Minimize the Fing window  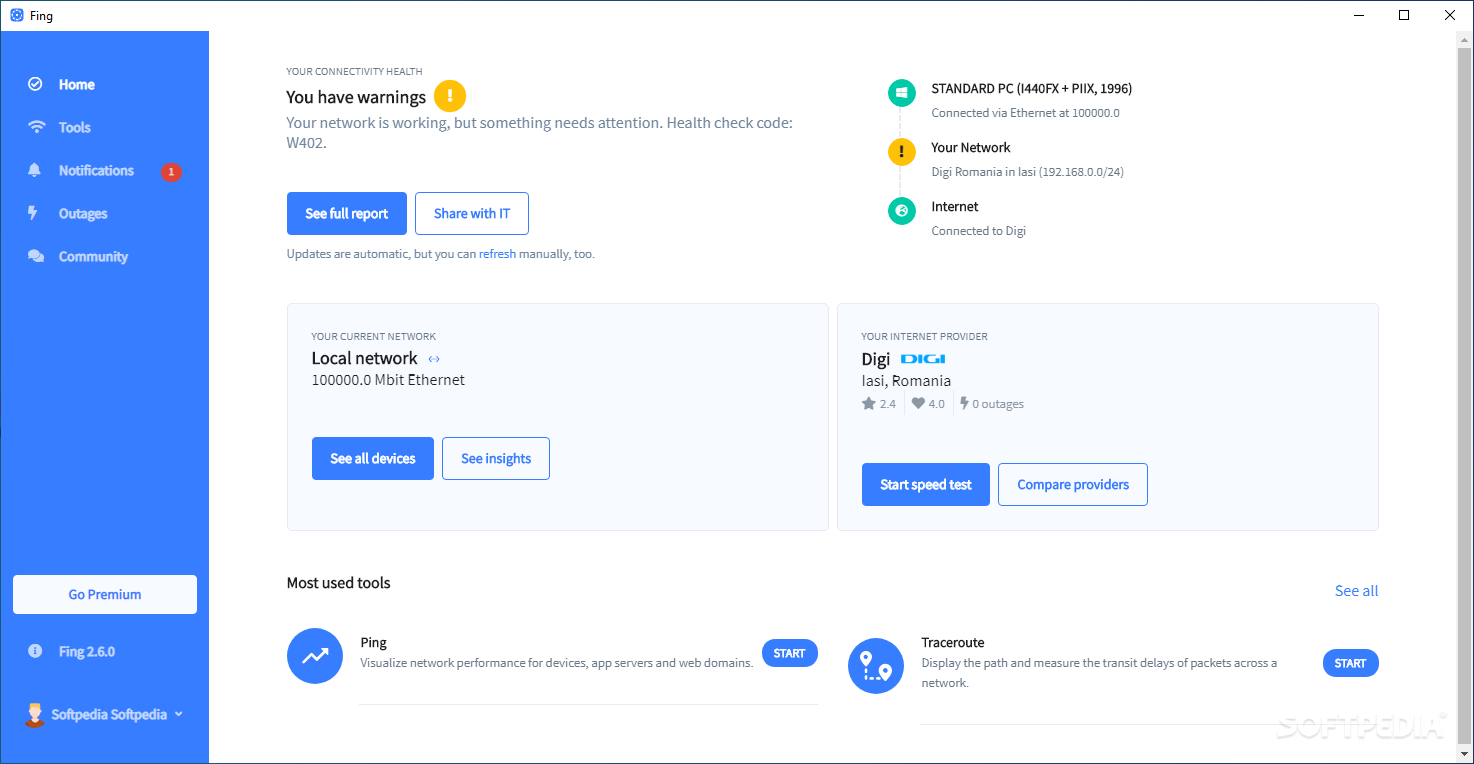tap(1358, 15)
